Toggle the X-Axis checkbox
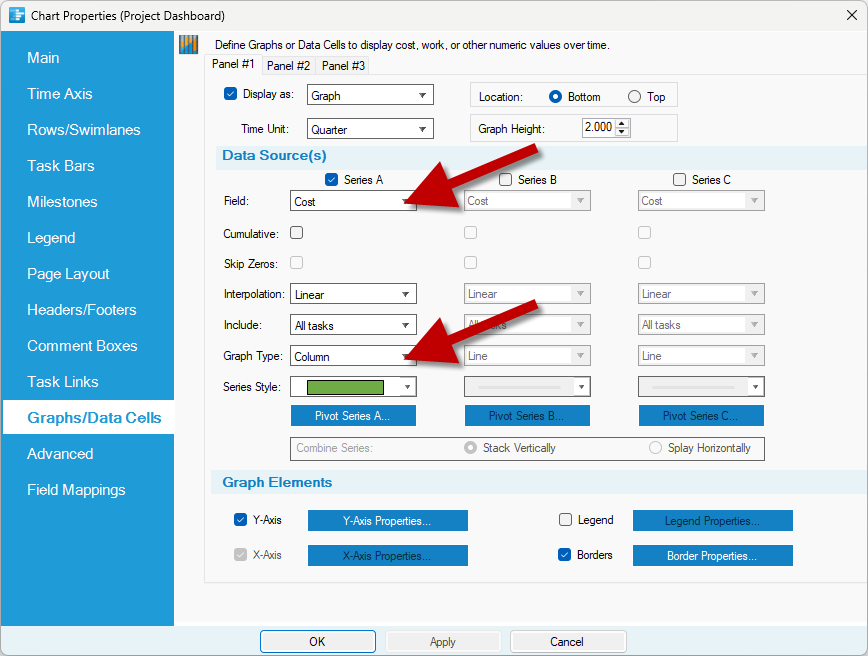The width and height of the screenshot is (868, 656). pyautogui.click(x=240, y=555)
